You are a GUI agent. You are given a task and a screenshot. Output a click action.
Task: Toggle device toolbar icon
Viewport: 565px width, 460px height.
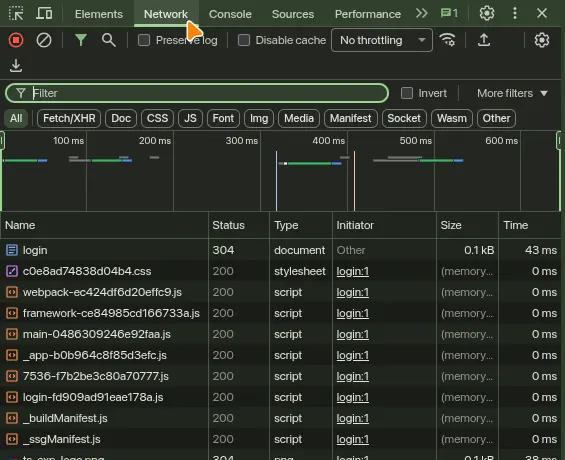click(44, 14)
